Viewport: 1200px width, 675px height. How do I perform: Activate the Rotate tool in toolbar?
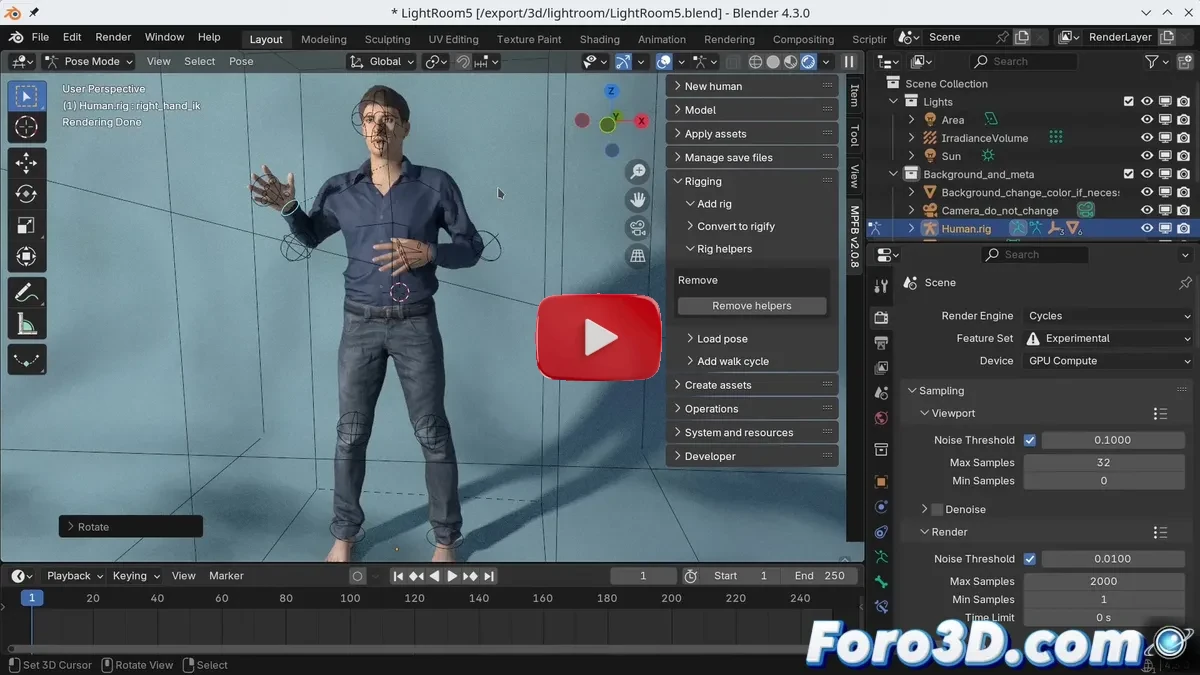coord(27,194)
